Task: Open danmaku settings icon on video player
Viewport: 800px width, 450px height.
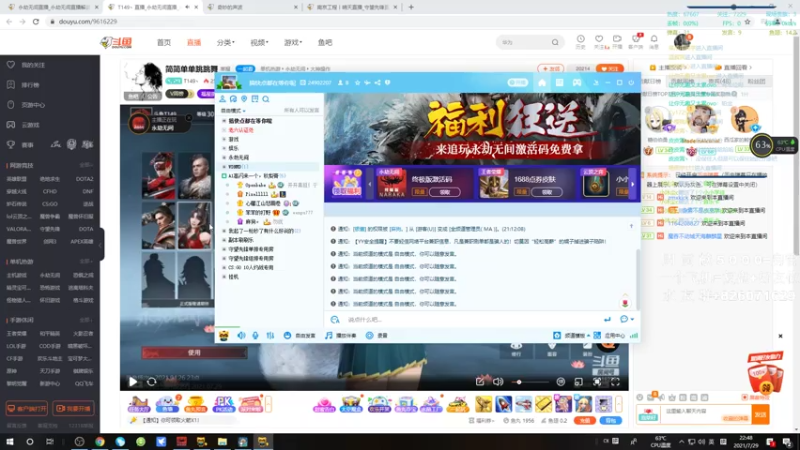Action: (x=561, y=382)
